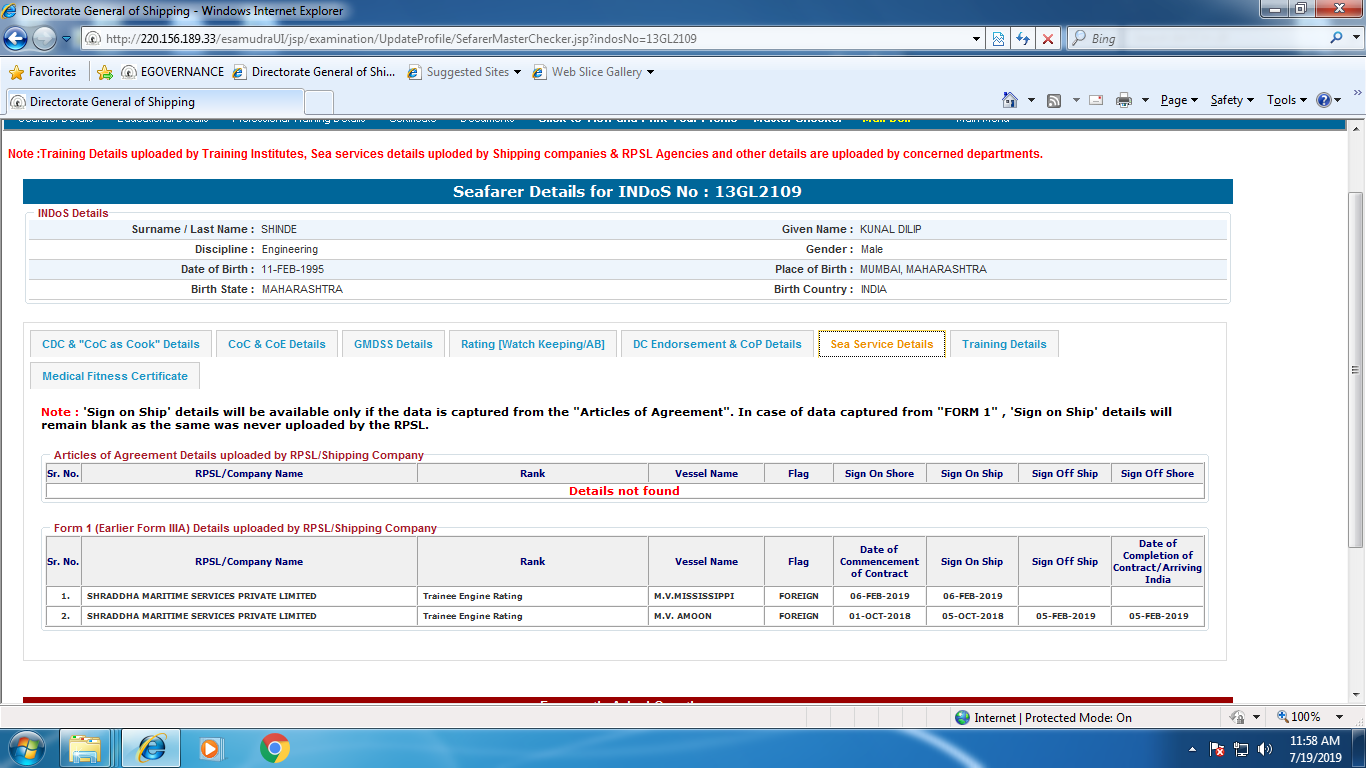Click the Print icon in command bar

pos(1123,100)
